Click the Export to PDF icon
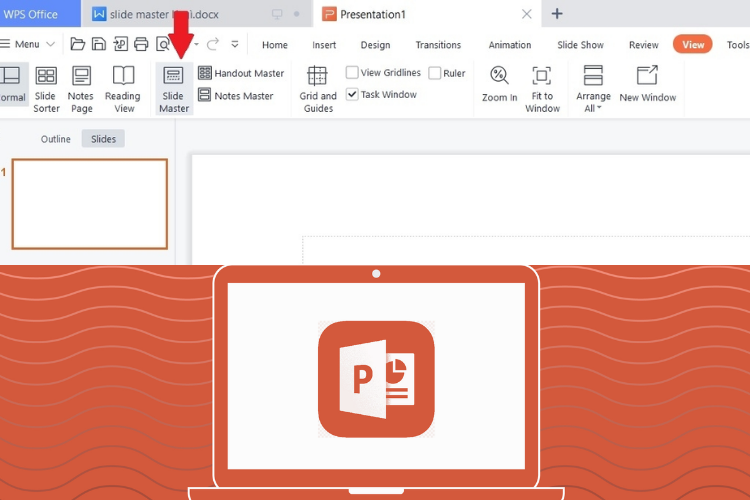This screenshot has width=750, height=500. click(120, 44)
